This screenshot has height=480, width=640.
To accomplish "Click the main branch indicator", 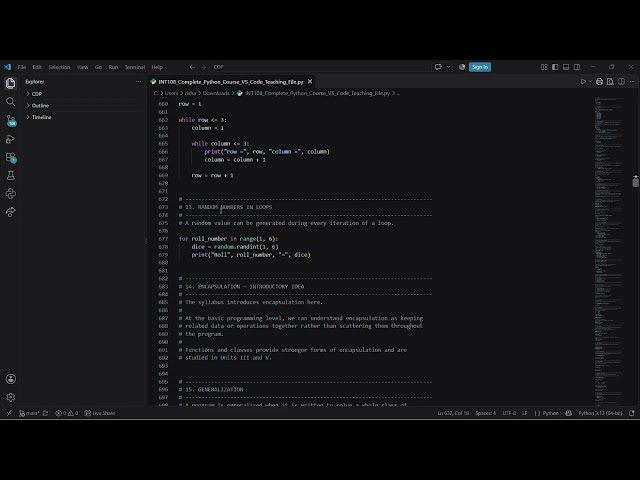I will [x=29, y=413].
